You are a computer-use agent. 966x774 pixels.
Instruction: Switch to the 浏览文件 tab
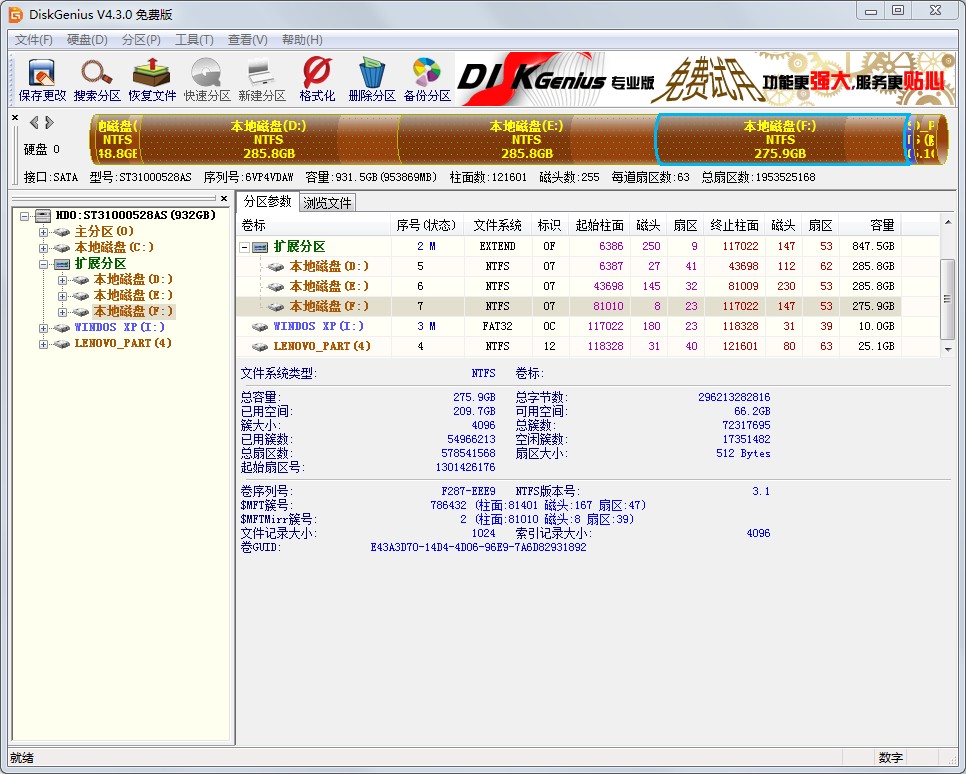coord(327,203)
